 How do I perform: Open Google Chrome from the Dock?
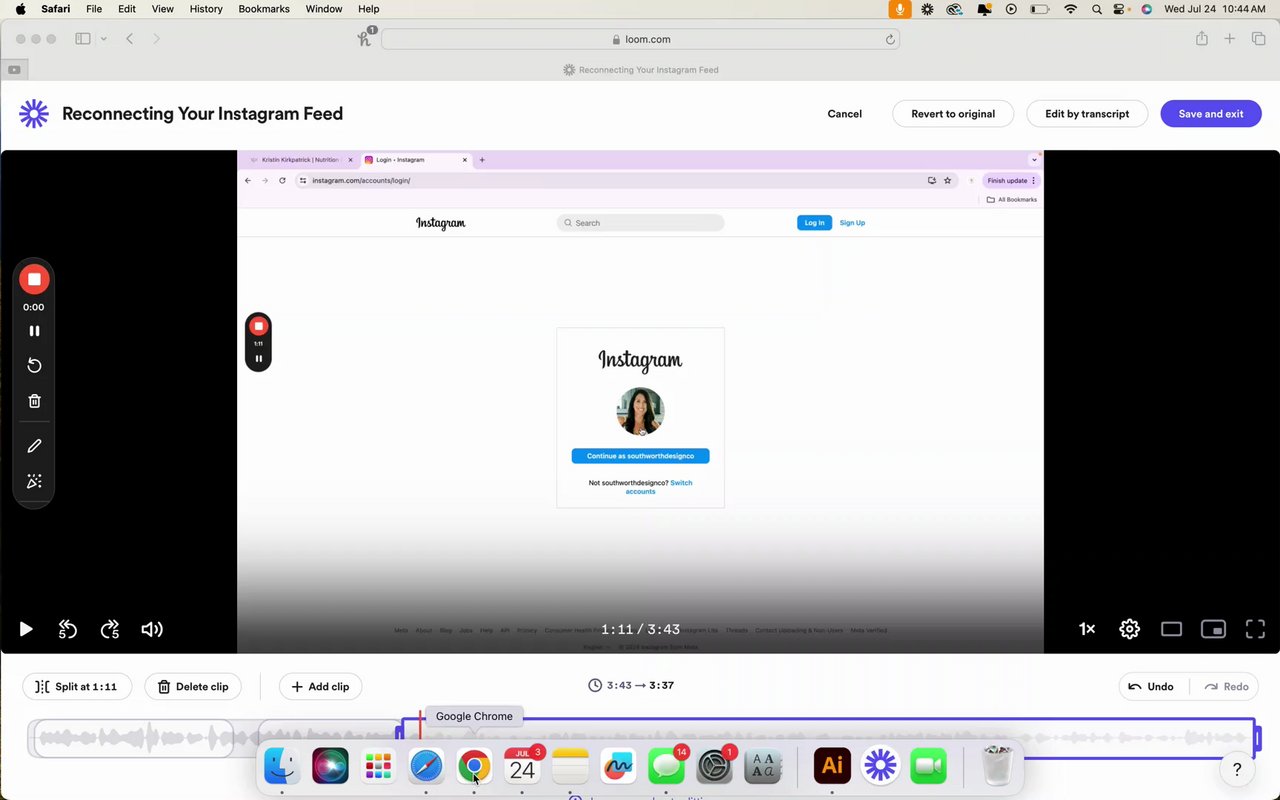[474, 767]
